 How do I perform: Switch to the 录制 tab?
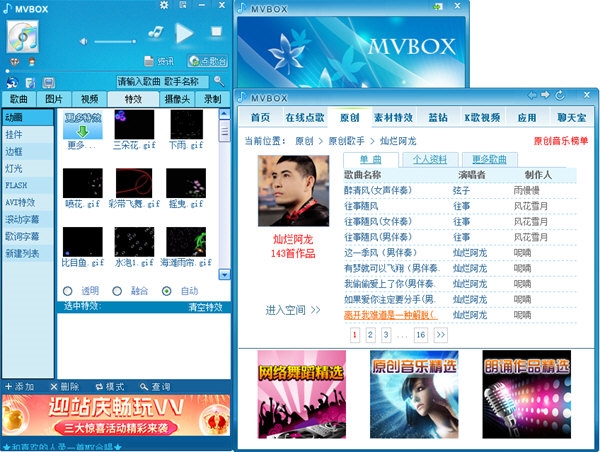[x=213, y=99]
